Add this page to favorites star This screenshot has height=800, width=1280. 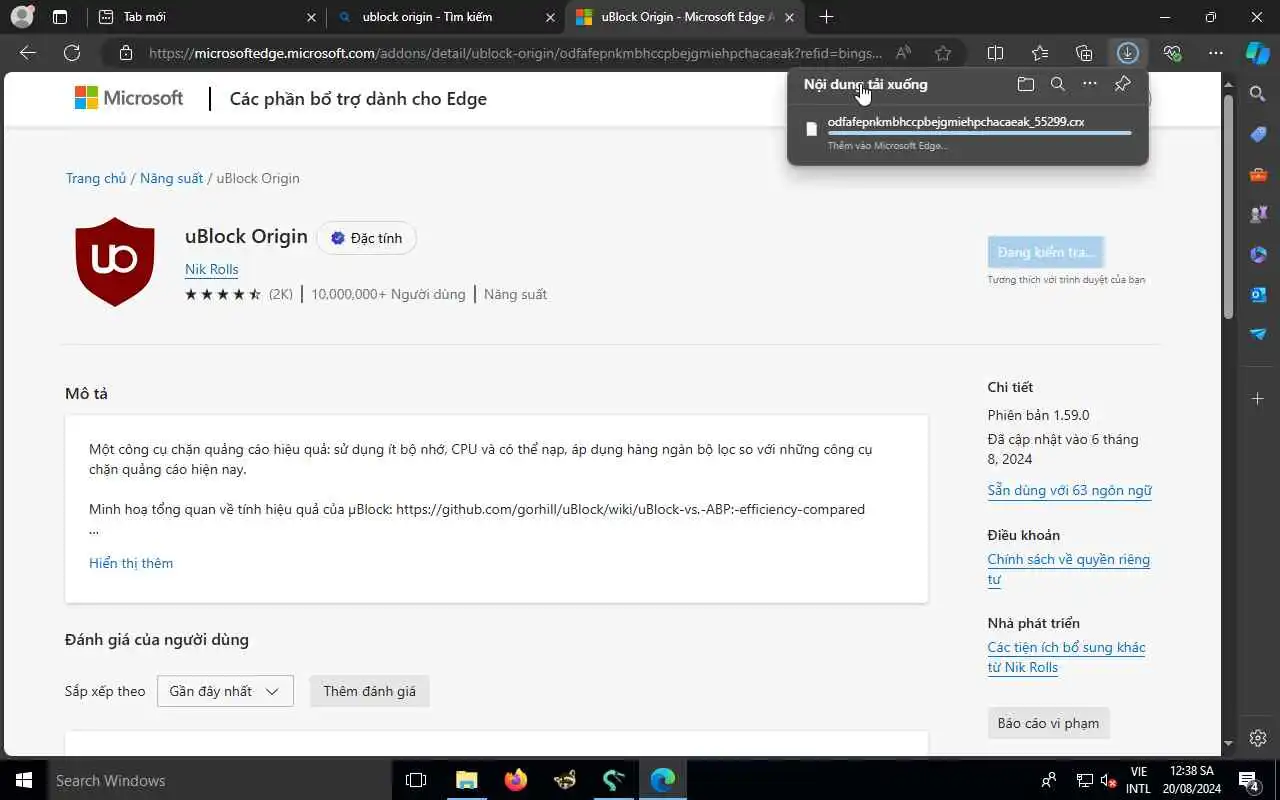pyautogui.click(x=942, y=53)
